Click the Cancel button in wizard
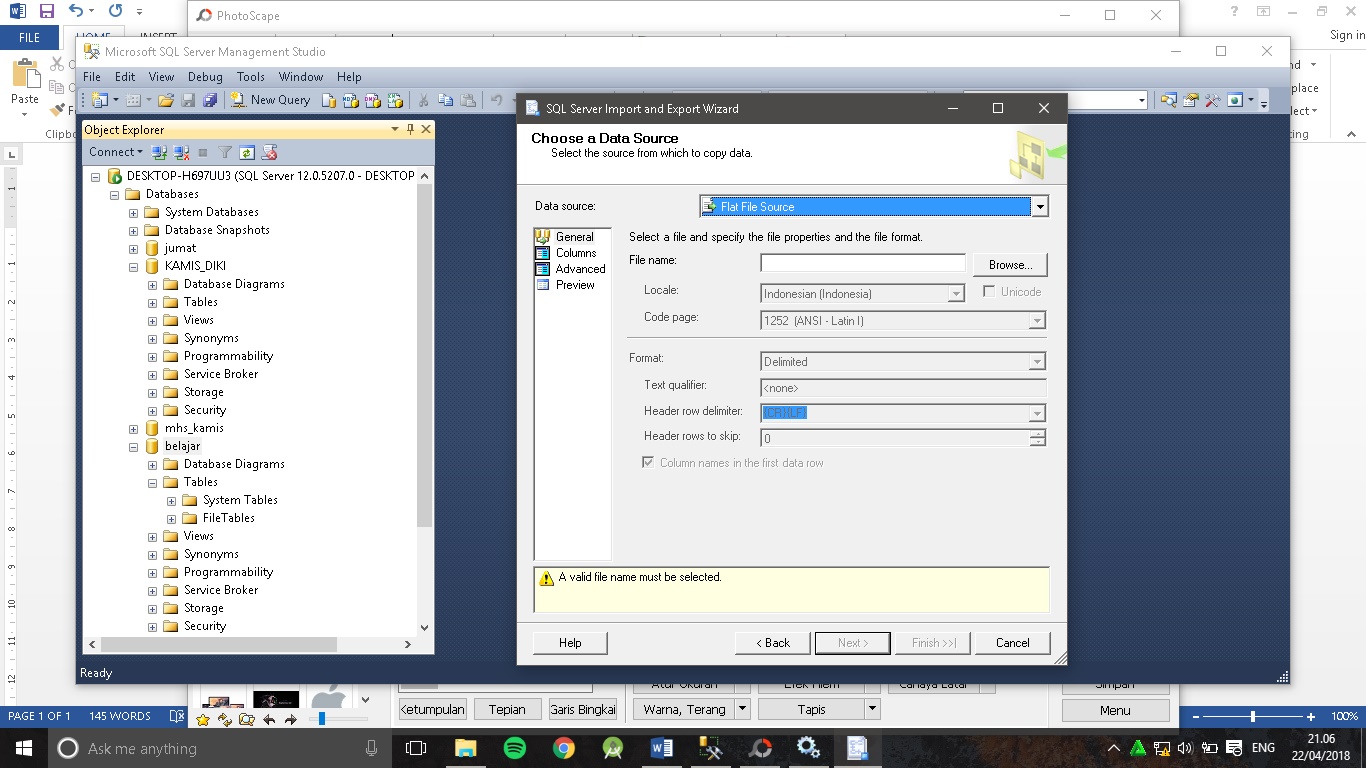Viewport: 1366px width, 768px height. pos(1012,643)
